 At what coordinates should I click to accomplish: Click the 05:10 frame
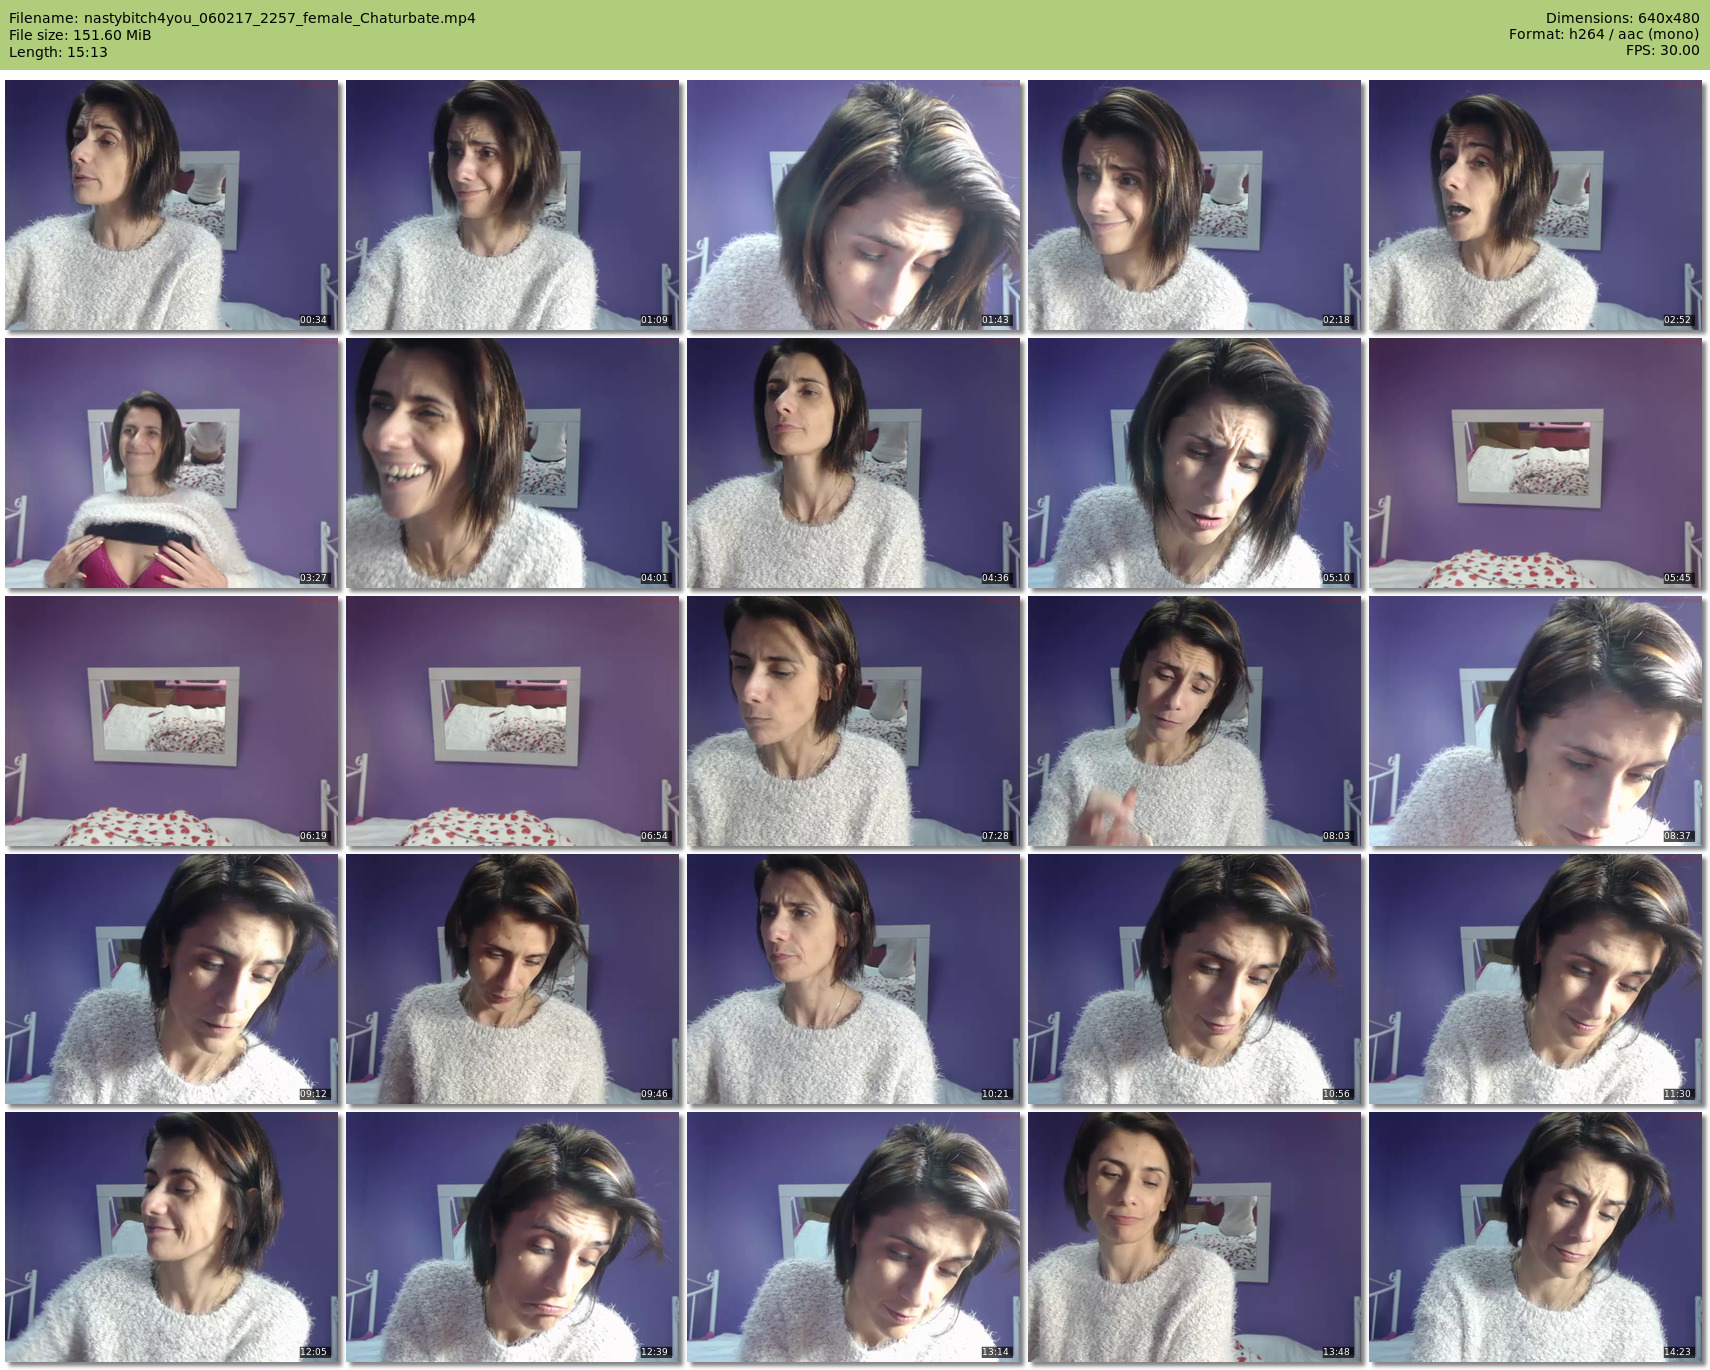(x=1194, y=463)
